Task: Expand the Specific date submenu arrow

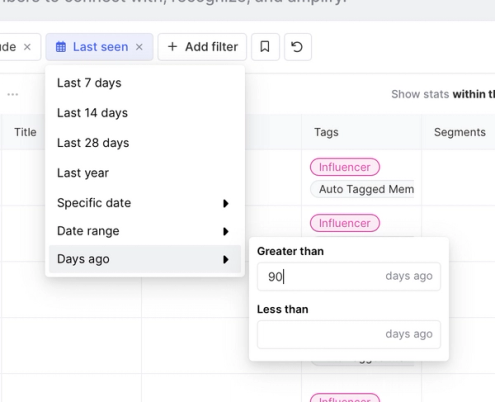Action: 226,203
